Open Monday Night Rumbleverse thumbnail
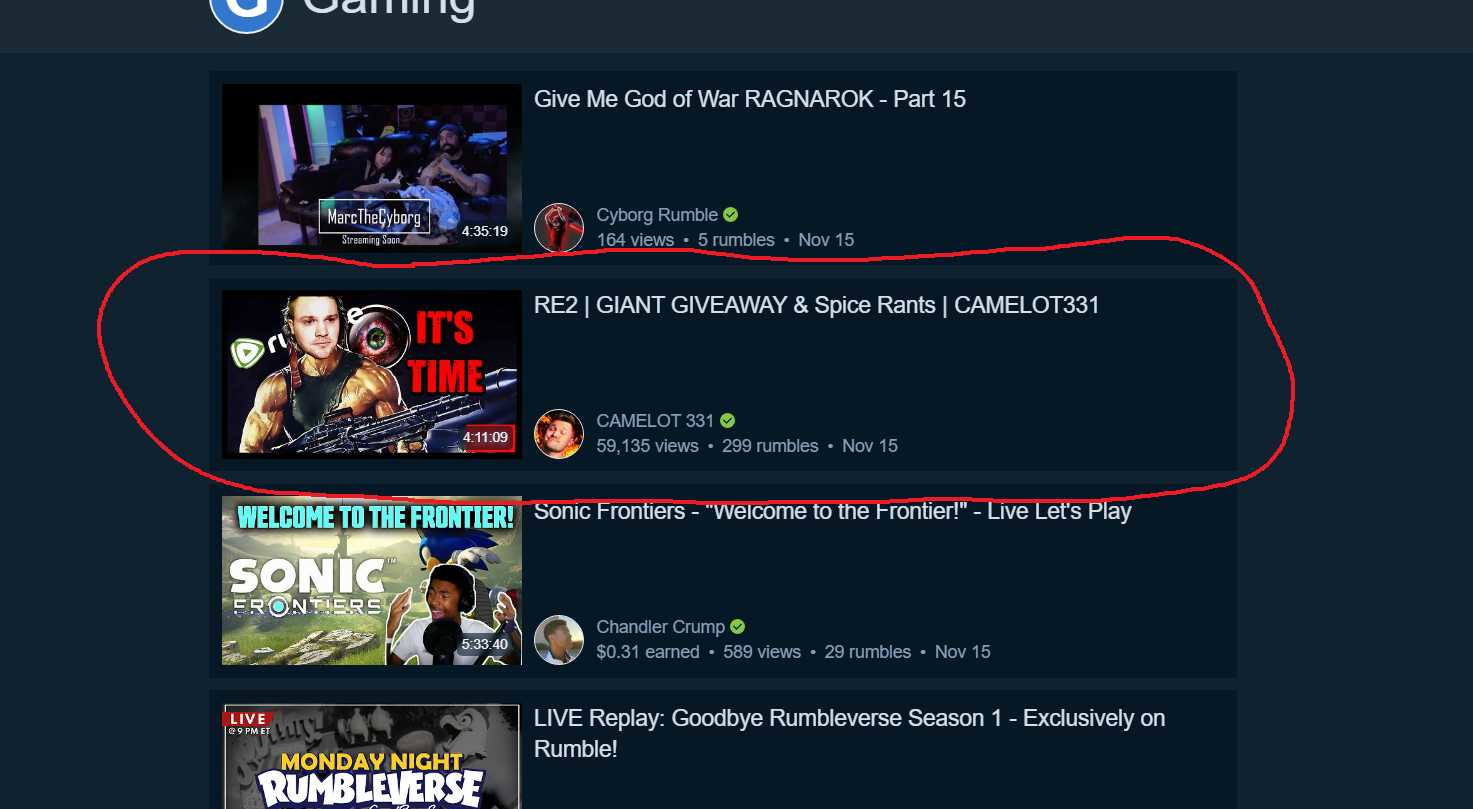1473x809 pixels. click(x=372, y=756)
